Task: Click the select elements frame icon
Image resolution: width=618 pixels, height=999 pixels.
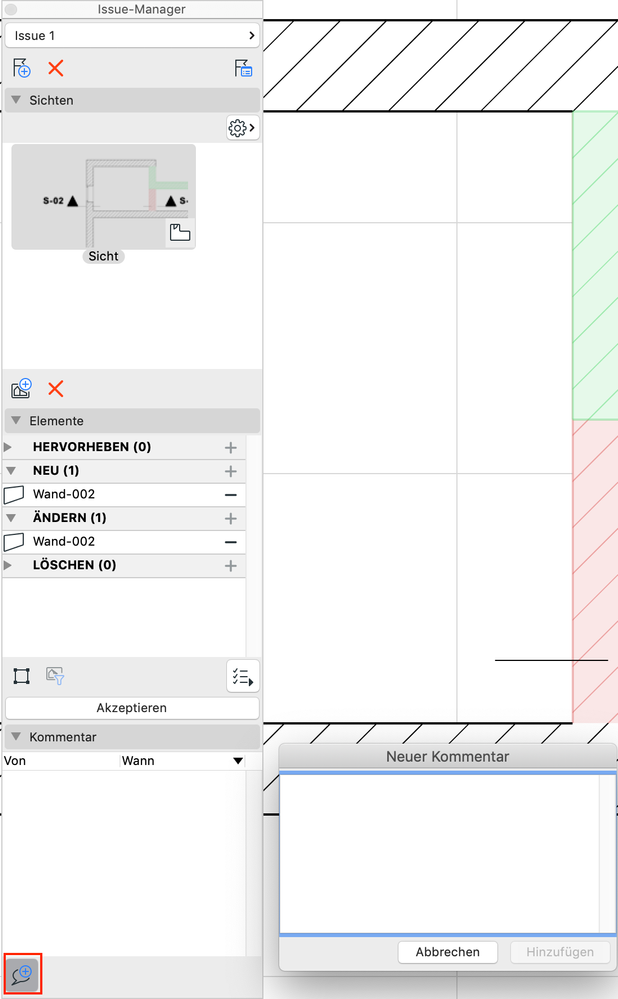Action: (x=22, y=676)
